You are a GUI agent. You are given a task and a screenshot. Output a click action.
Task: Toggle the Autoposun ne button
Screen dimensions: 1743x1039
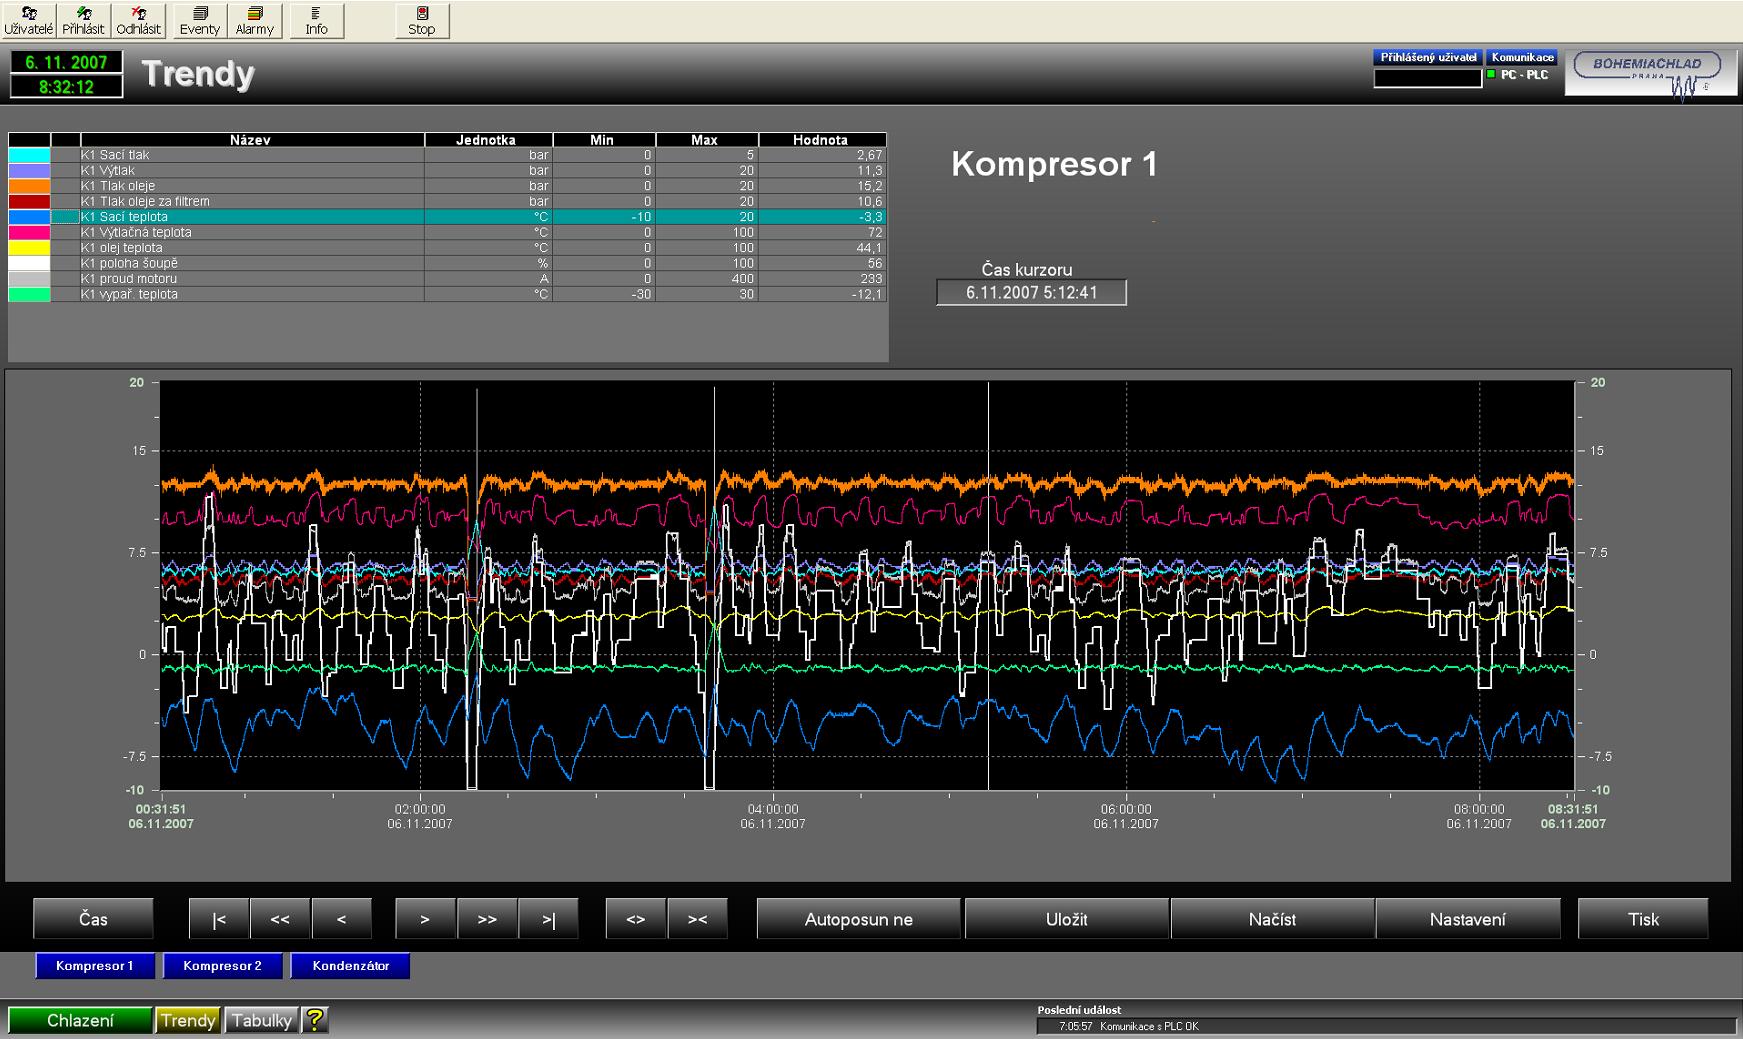point(859,919)
